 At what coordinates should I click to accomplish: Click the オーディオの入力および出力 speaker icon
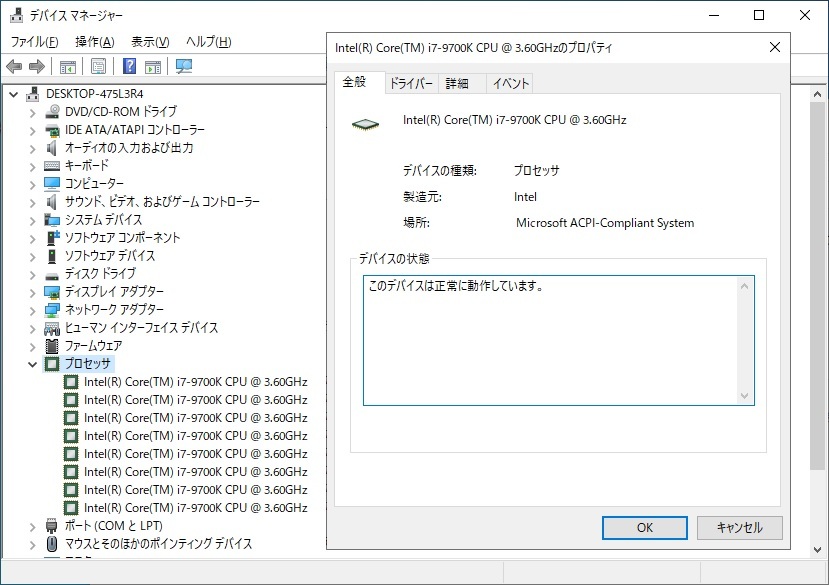(x=52, y=148)
